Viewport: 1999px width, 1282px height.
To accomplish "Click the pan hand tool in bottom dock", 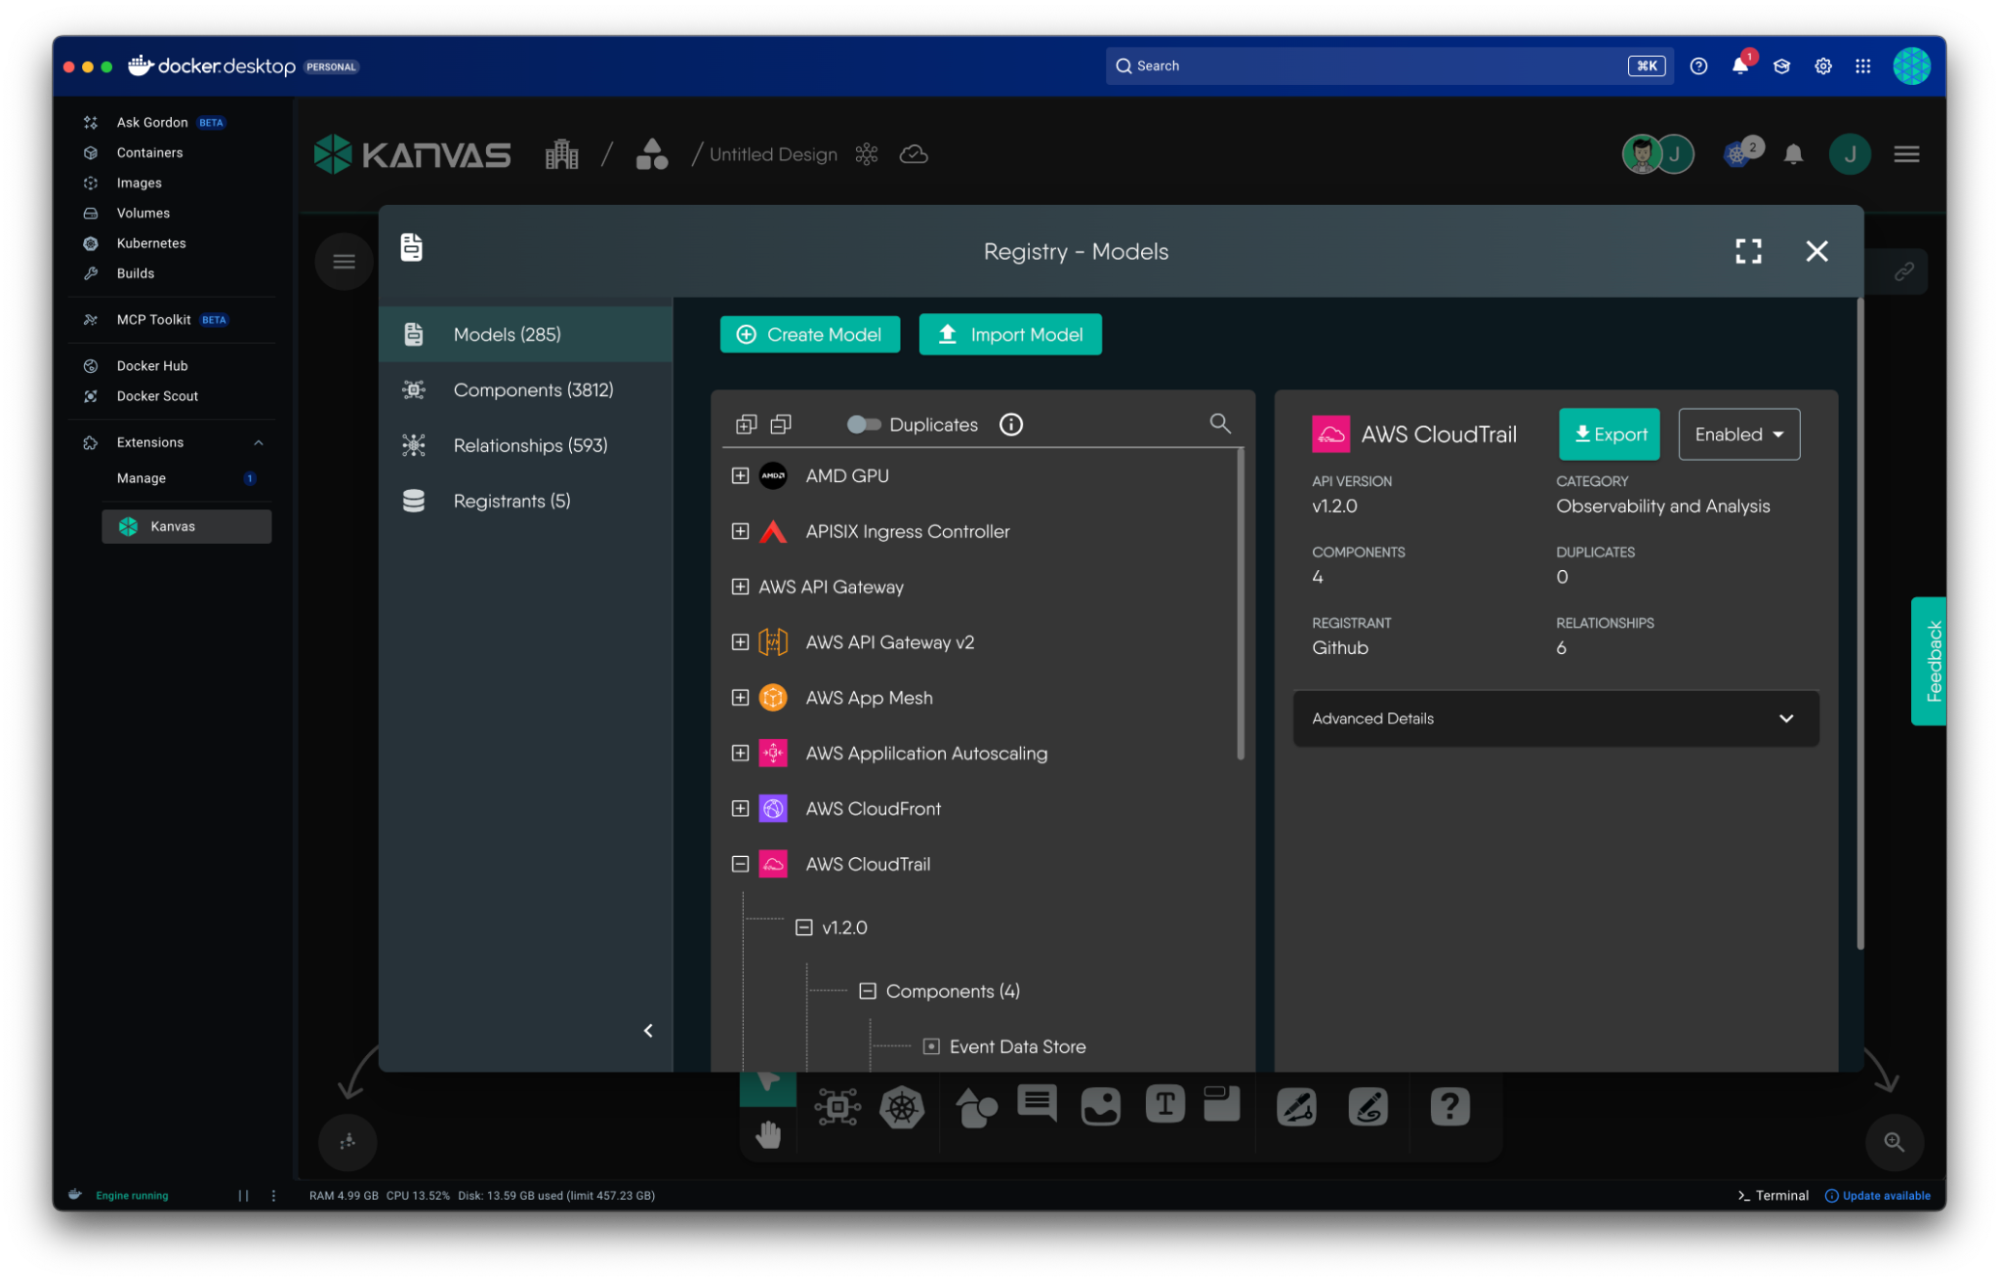I will (768, 1136).
